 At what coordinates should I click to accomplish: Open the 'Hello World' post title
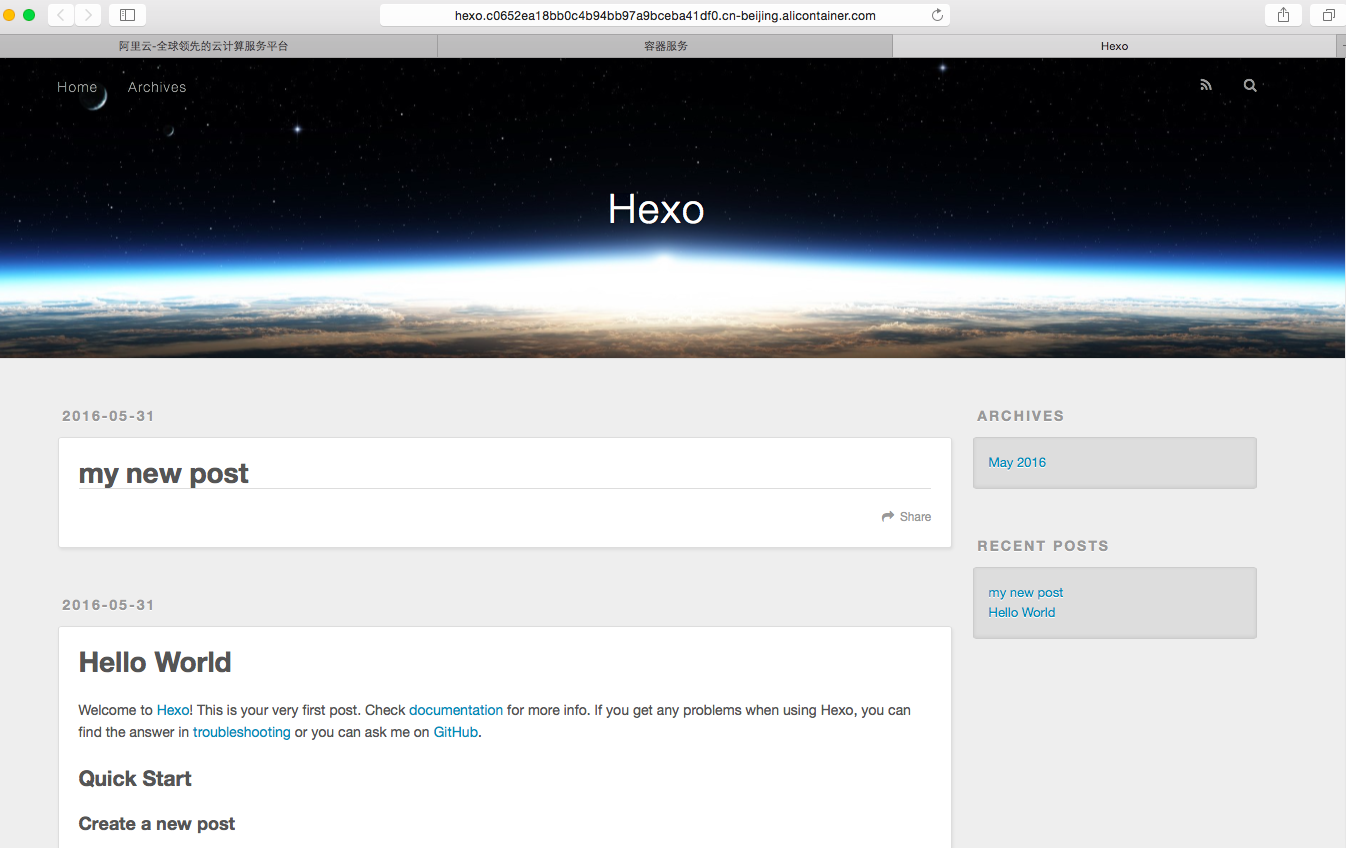tap(155, 662)
